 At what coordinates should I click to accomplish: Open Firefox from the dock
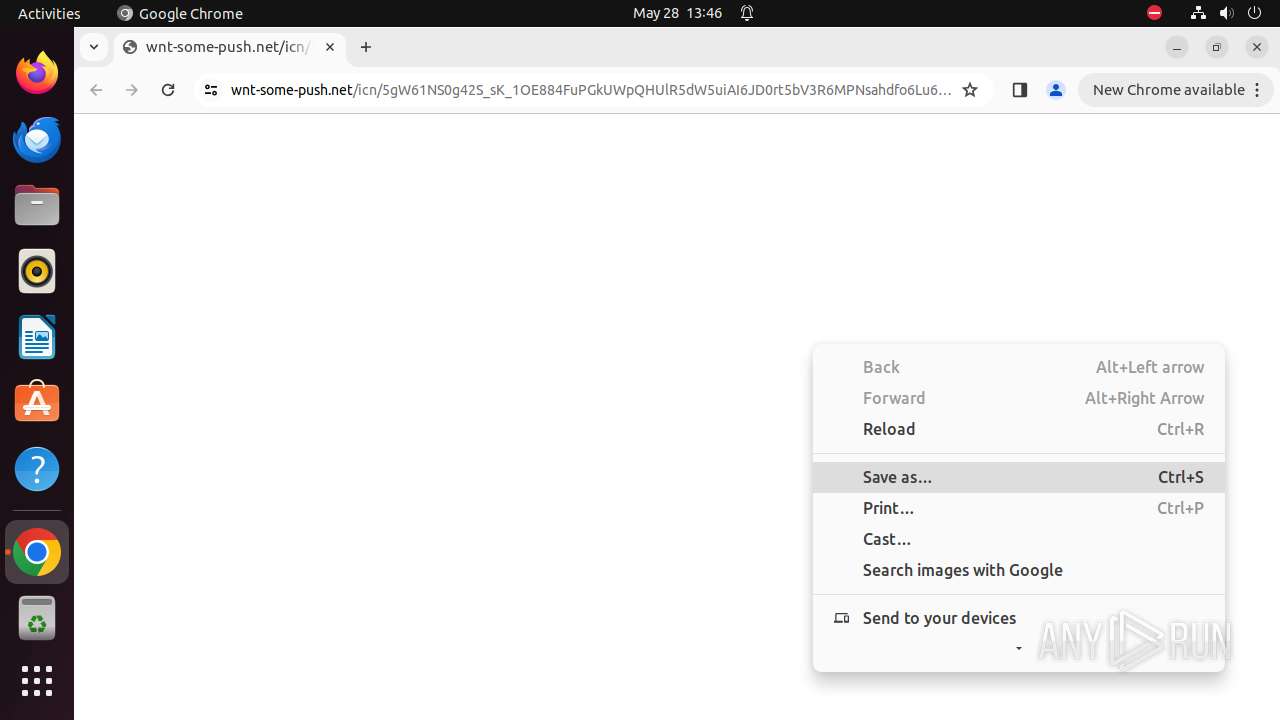tap(37, 73)
